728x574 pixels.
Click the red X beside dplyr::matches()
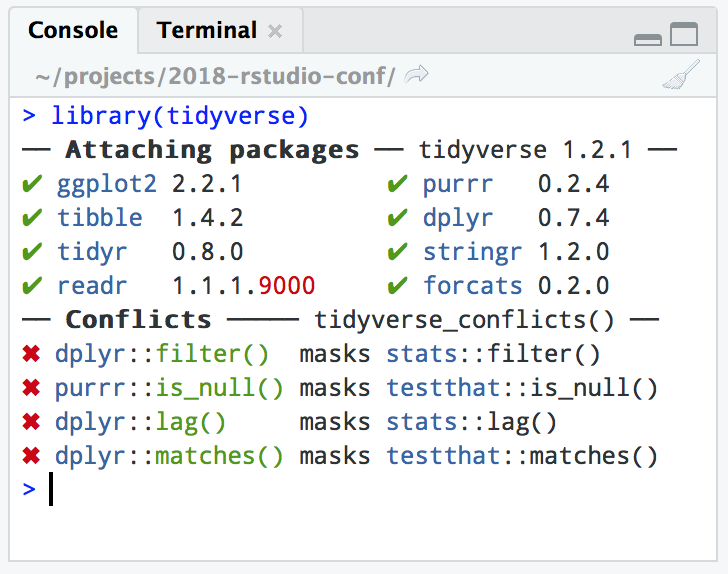coord(31,456)
